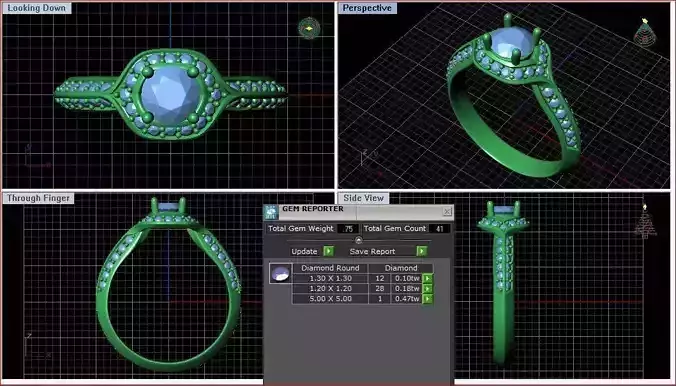676x386 pixels.
Task: Click green arrow for 1.30 X 1.30 row
Action: 427,278
